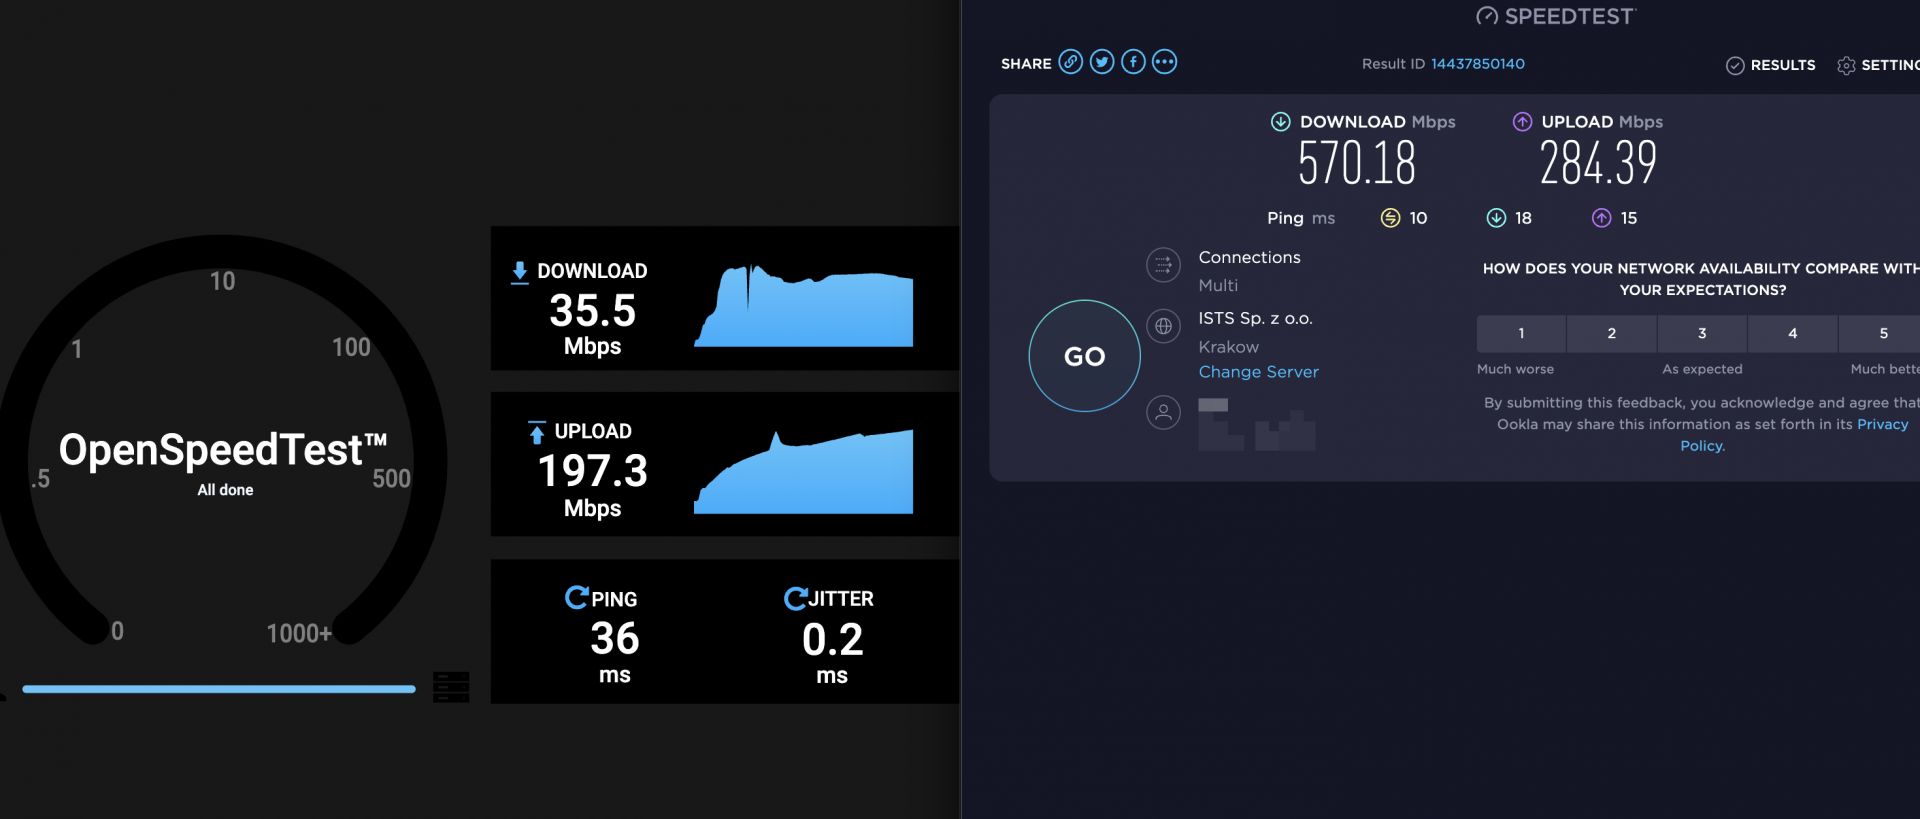The image size is (1920, 819).
Task: Click the Krakow server location text
Action: 1229,347
